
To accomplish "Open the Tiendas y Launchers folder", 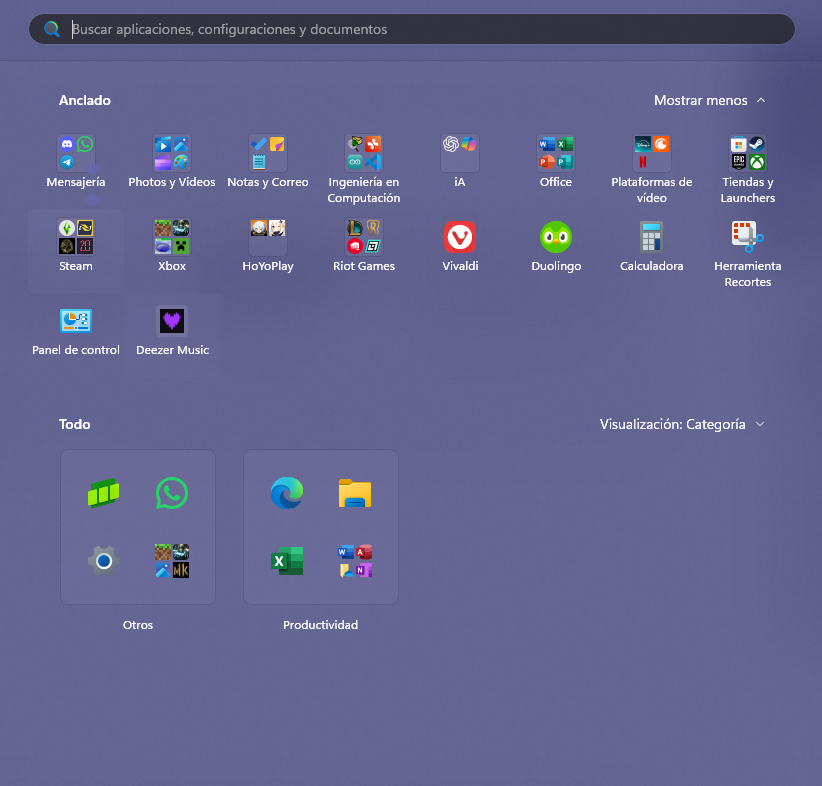I will pos(748,153).
